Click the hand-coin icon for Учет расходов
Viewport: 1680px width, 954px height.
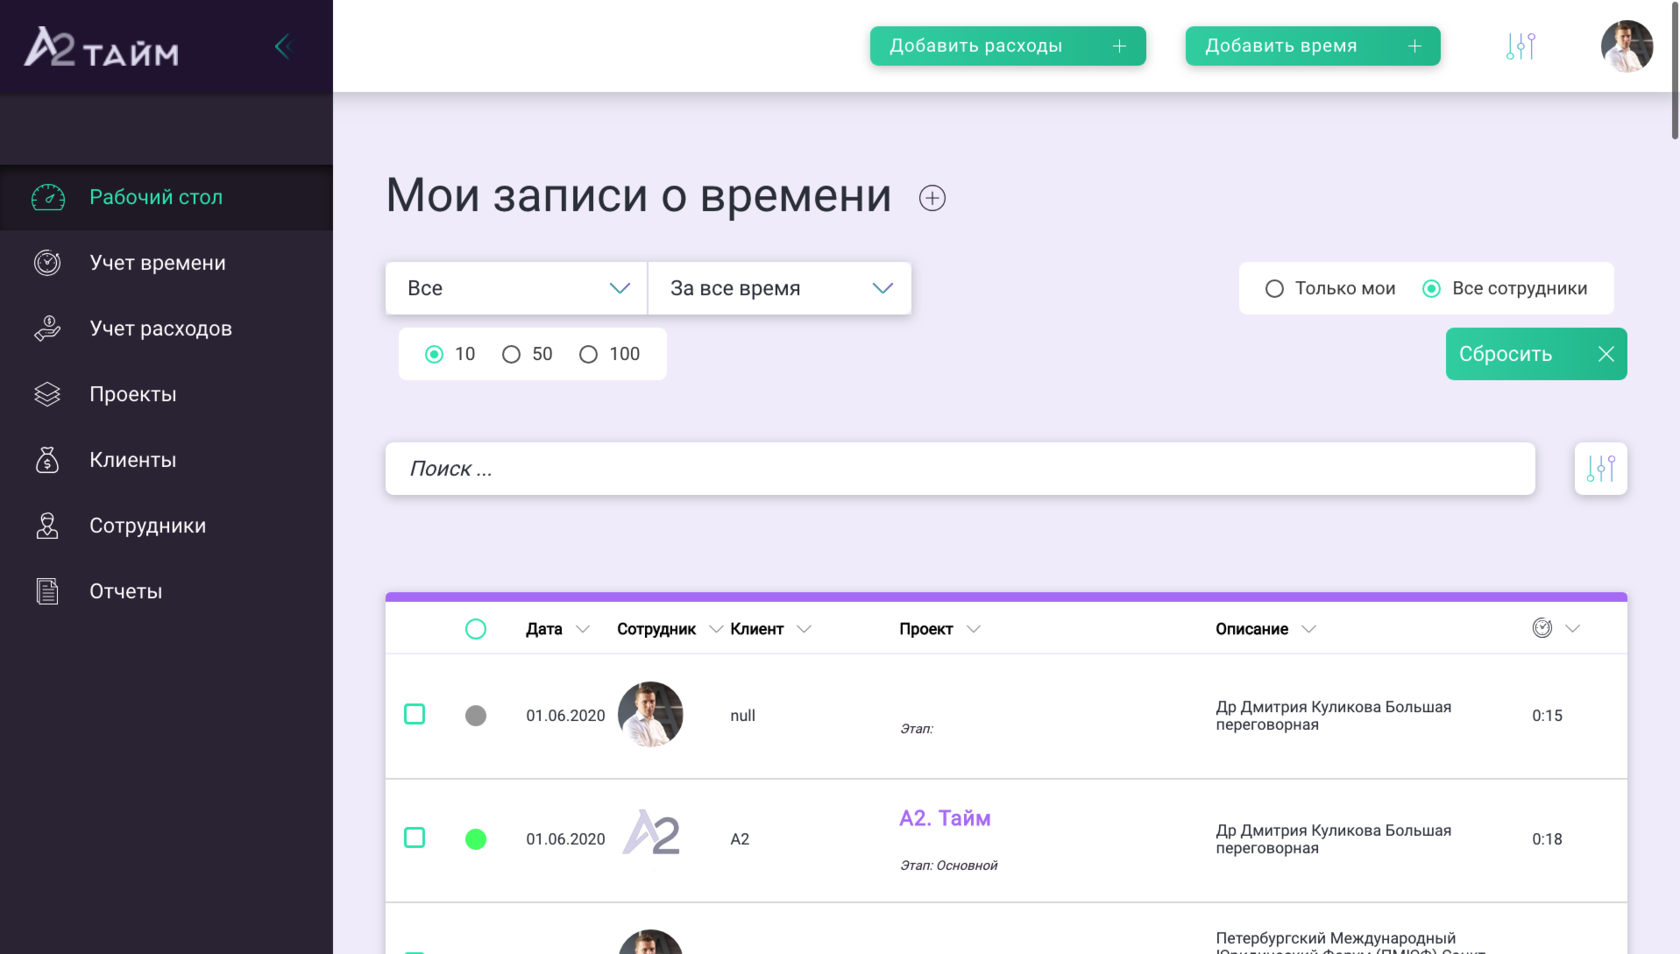point(47,328)
